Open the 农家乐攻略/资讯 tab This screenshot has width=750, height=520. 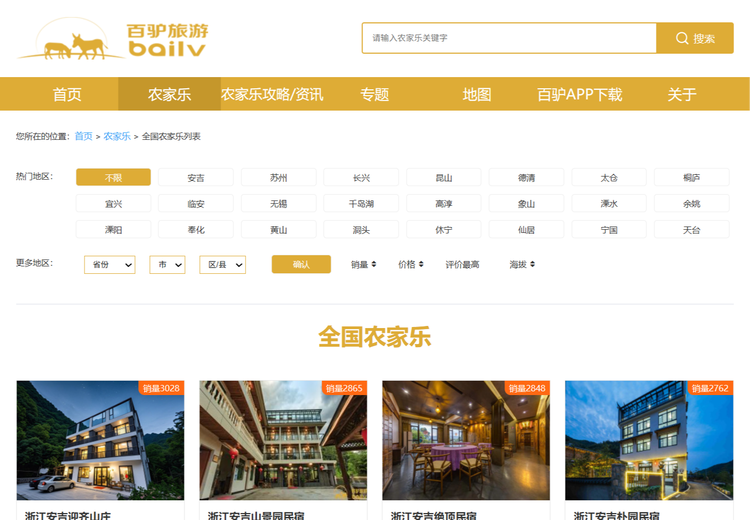click(272, 94)
